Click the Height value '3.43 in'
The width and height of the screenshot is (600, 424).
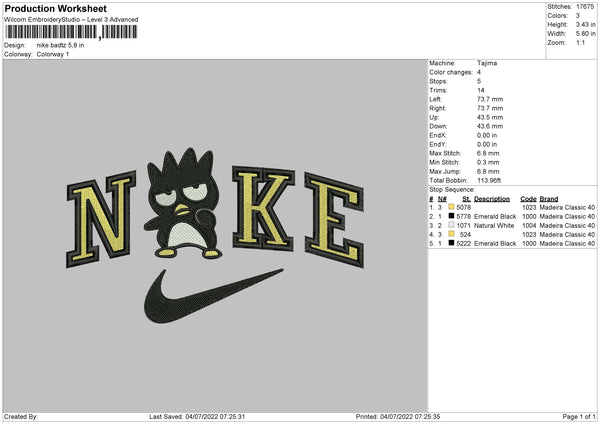585,24
